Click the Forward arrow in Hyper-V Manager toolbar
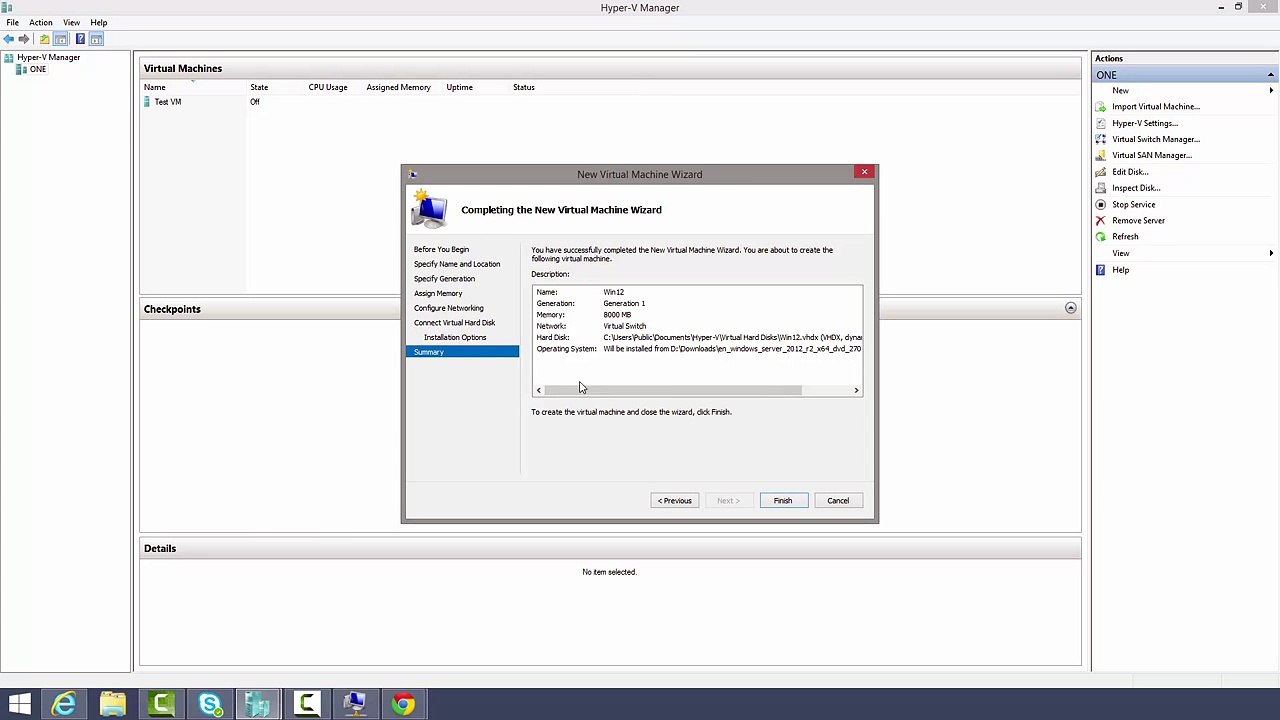Image resolution: width=1280 pixels, height=720 pixels. tap(24, 39)
